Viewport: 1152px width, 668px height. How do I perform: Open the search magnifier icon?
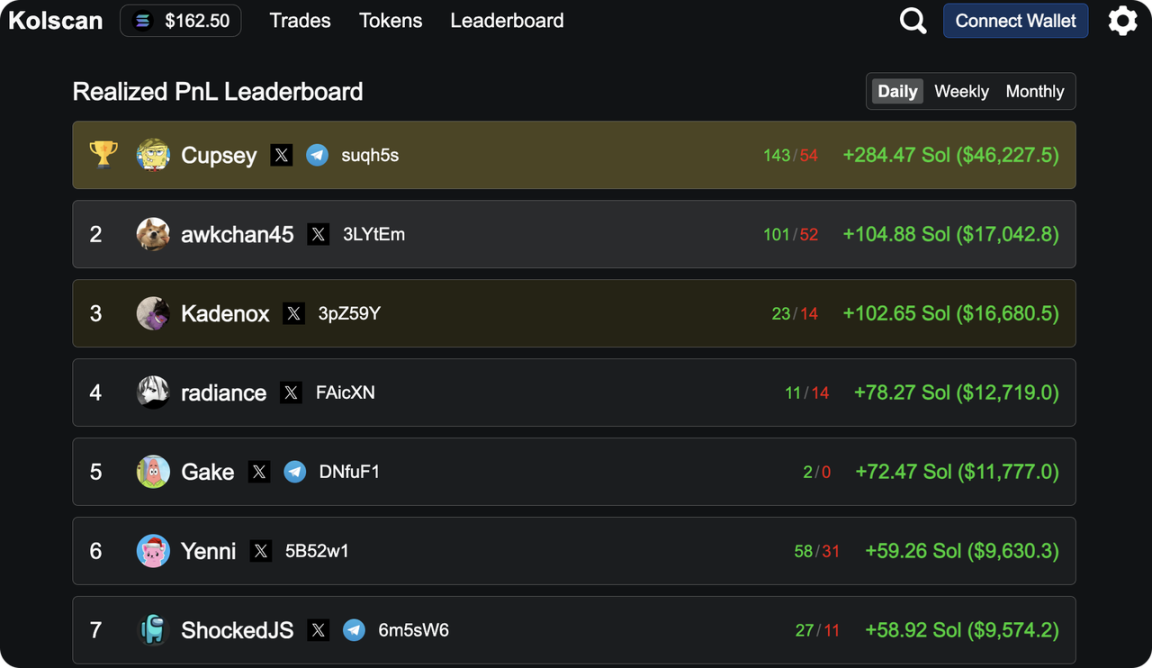(x=912, y=21)
